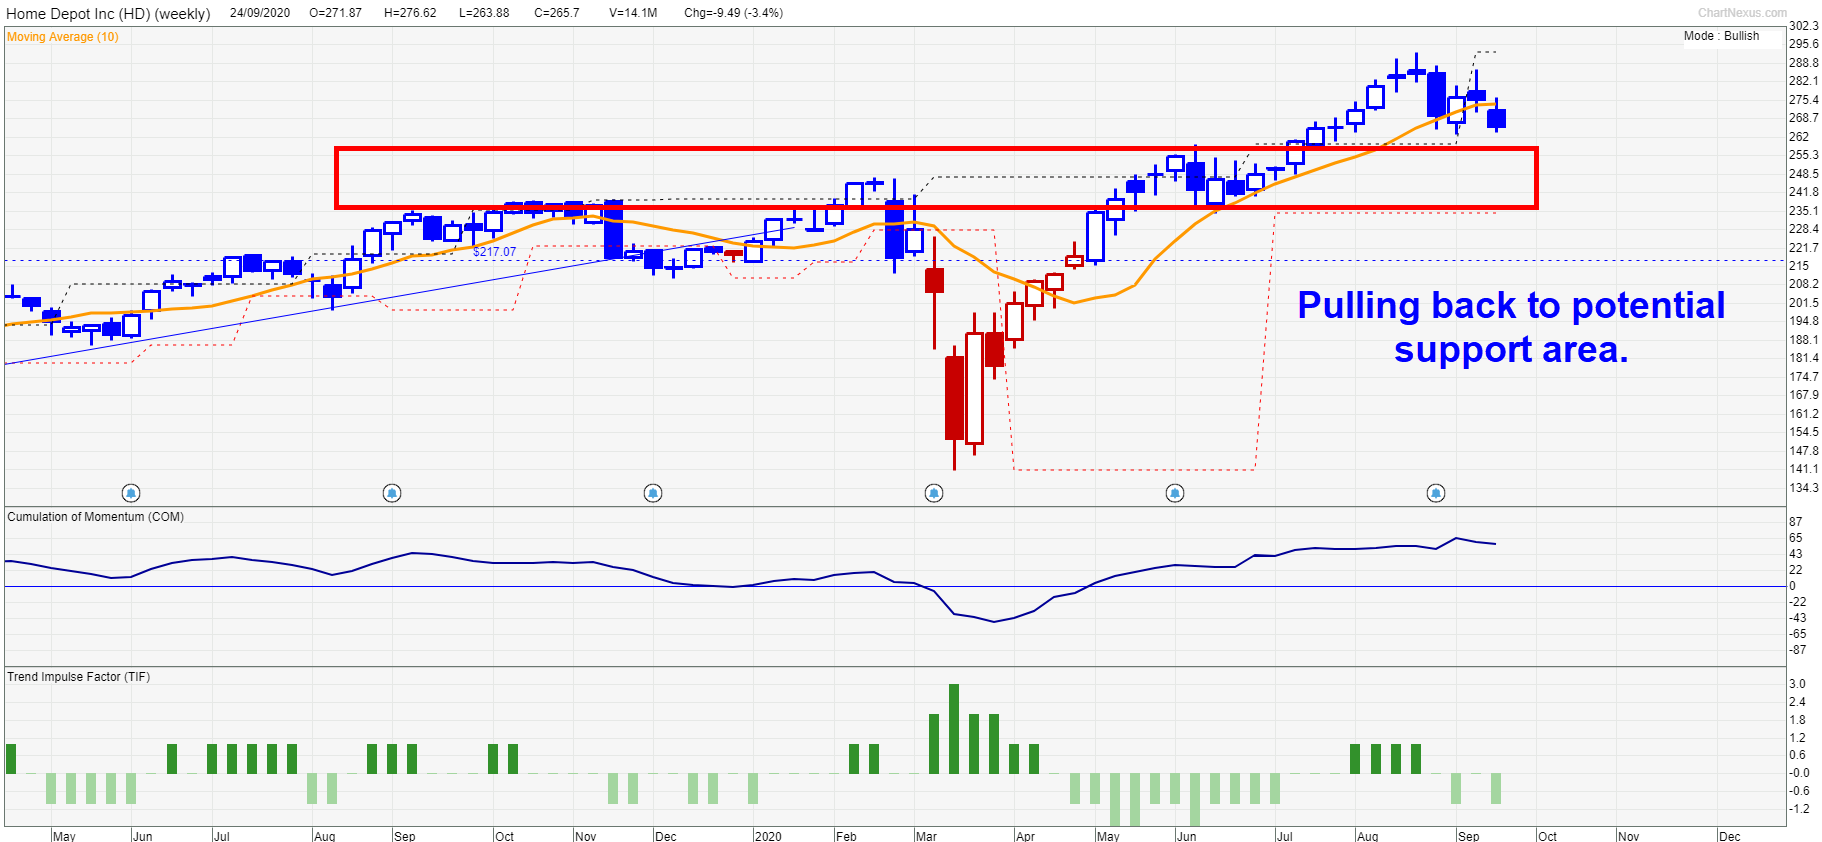1822x842 pixels.
Task: Open the event marker near September 2019
Action: [392, 493]
